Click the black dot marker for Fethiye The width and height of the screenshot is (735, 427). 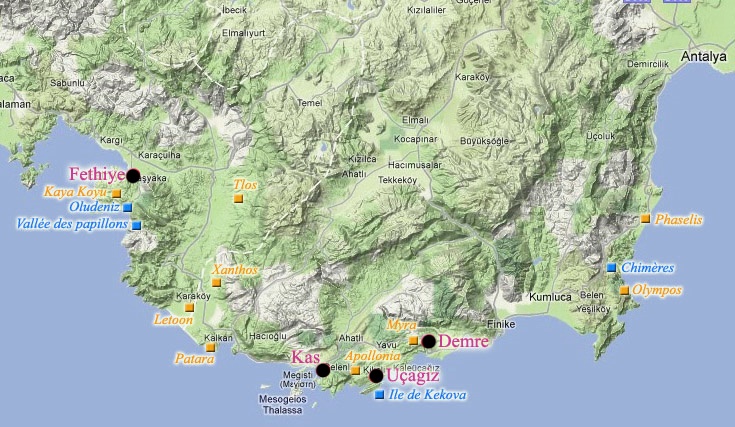click(133, 176)
